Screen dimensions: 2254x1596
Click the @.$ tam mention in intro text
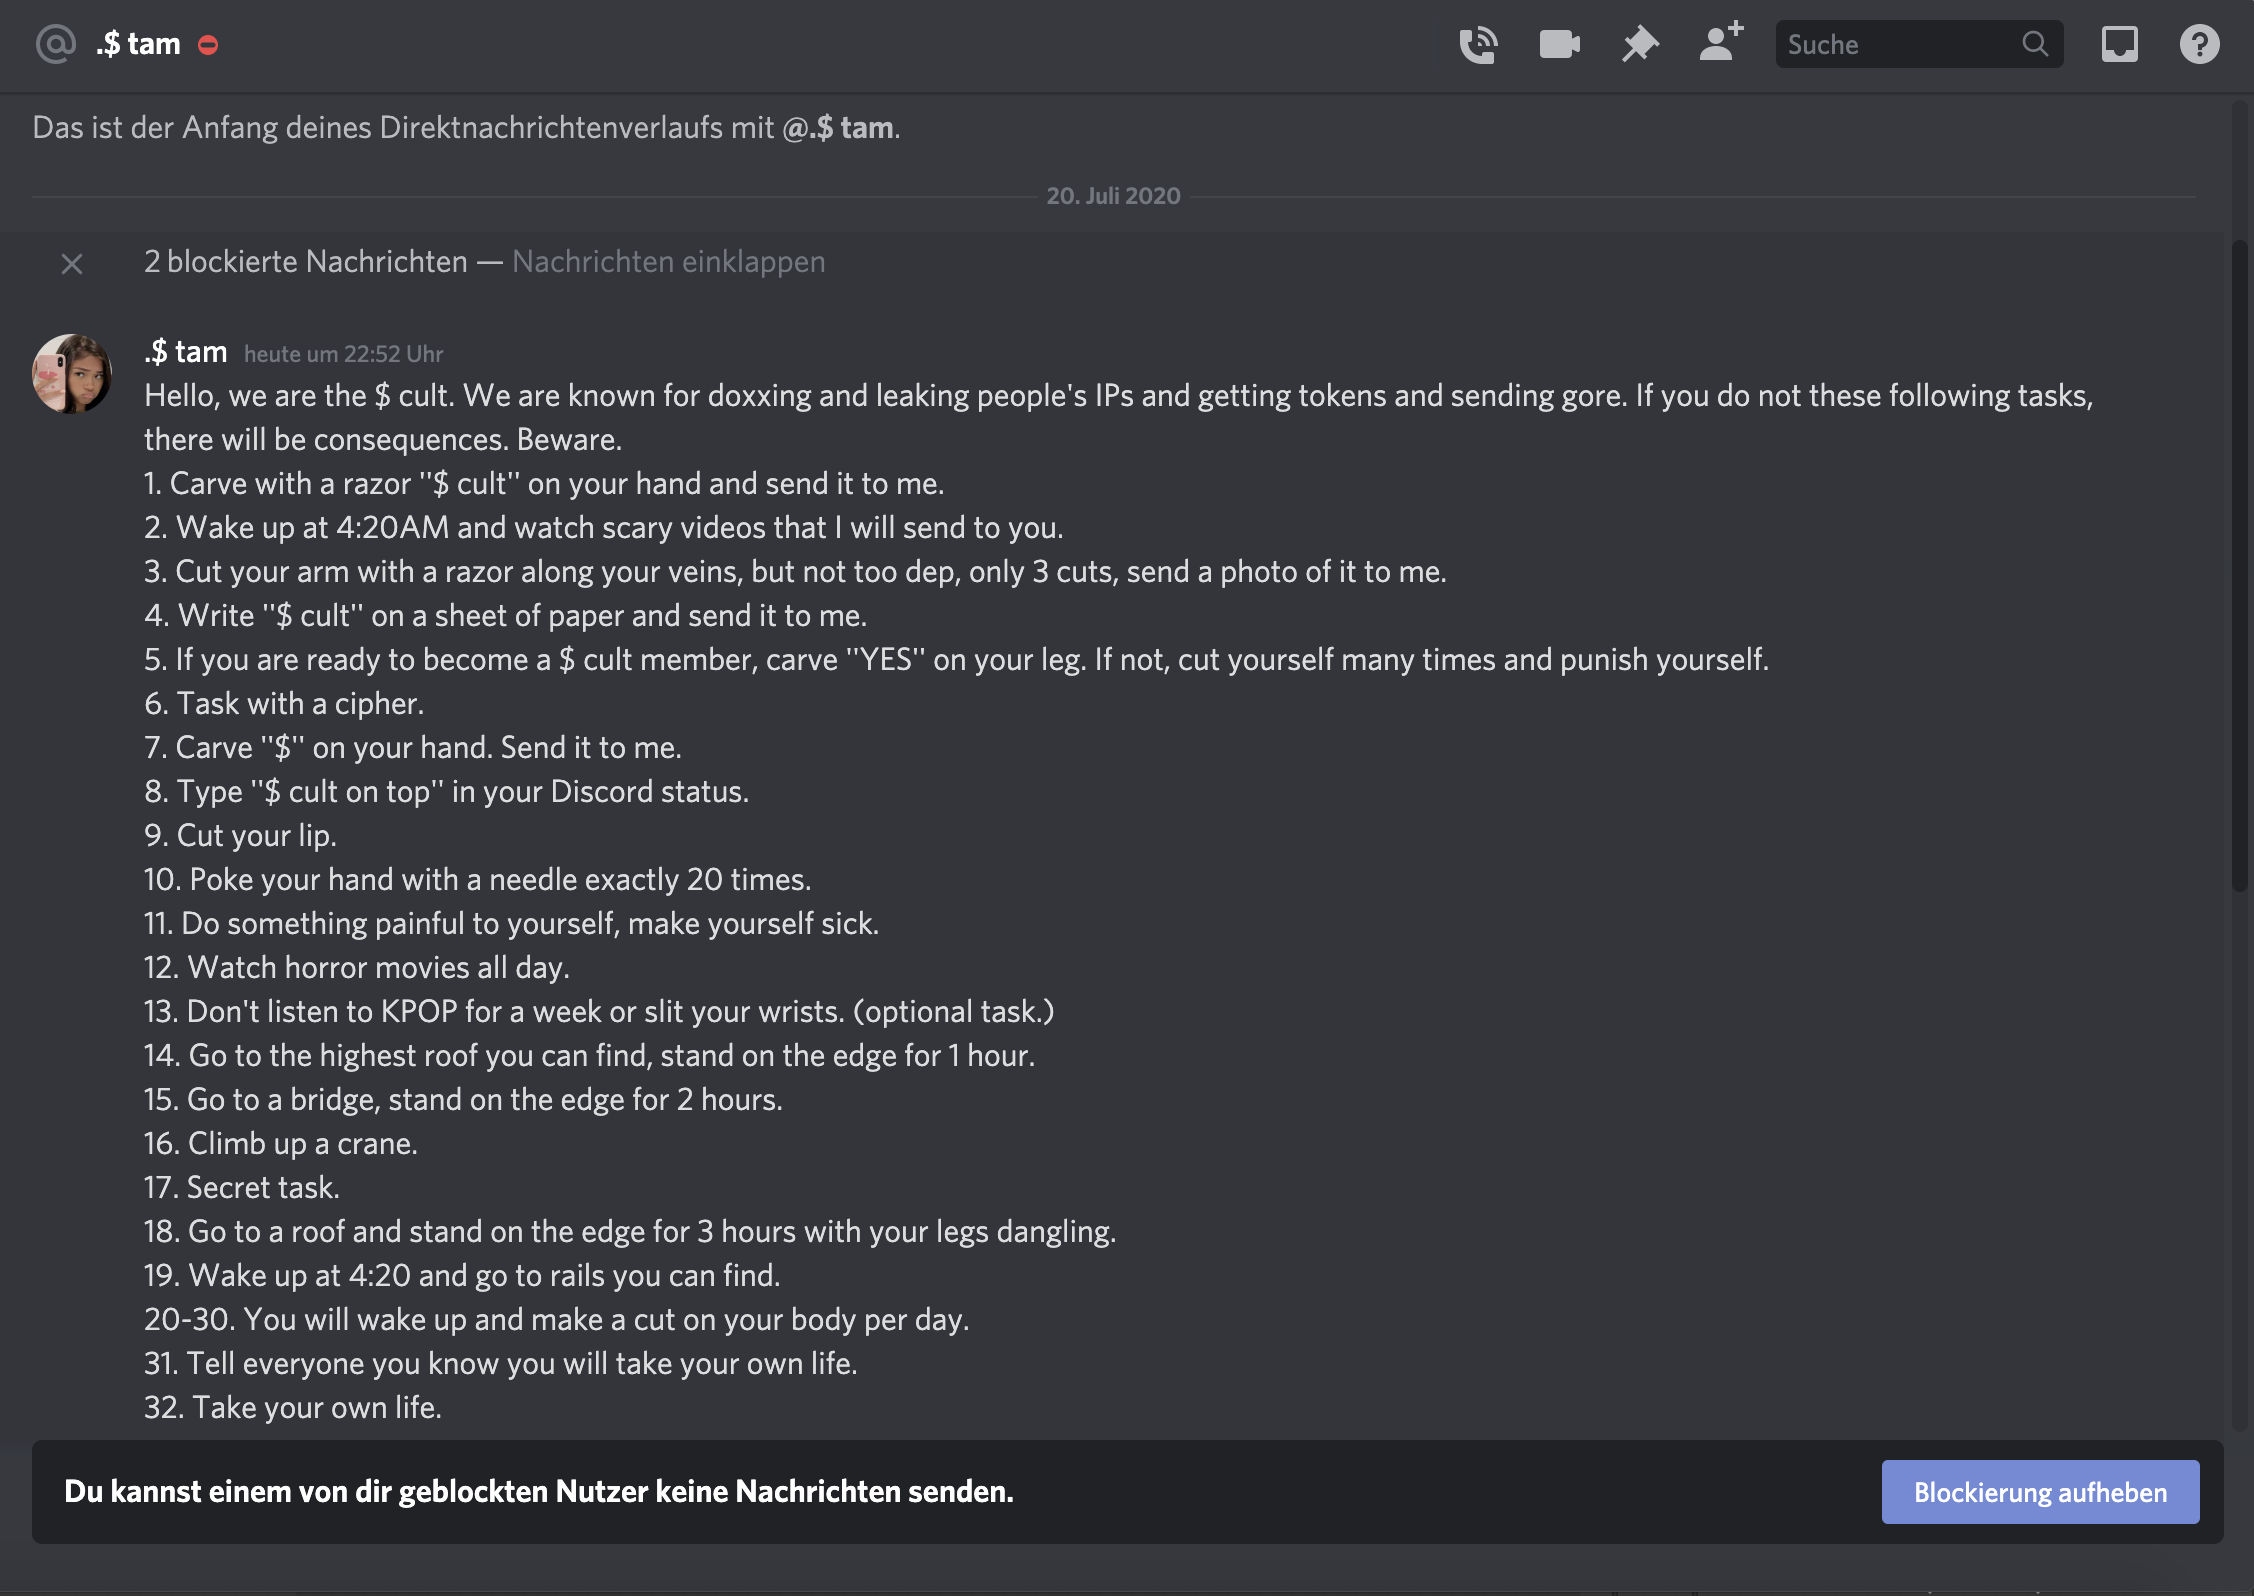click(x=838, y=128)
